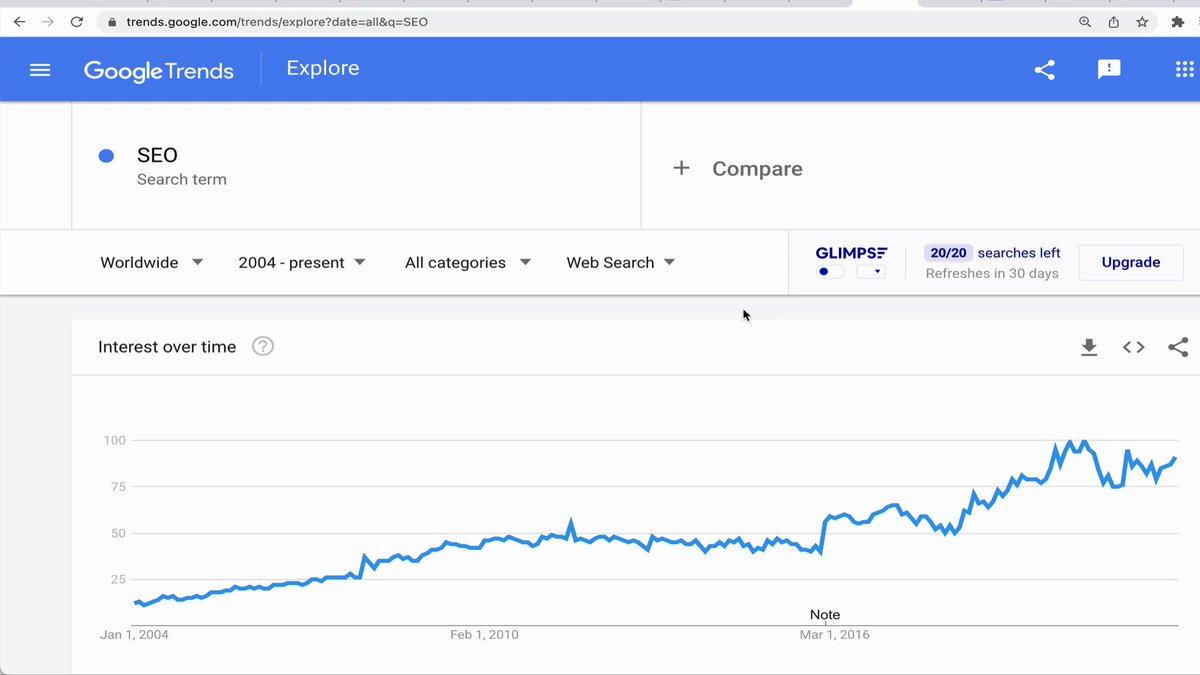Click the Jan 1, 2004 axis label
This screenshot has height=675, width=1200.
pos(135,634)
